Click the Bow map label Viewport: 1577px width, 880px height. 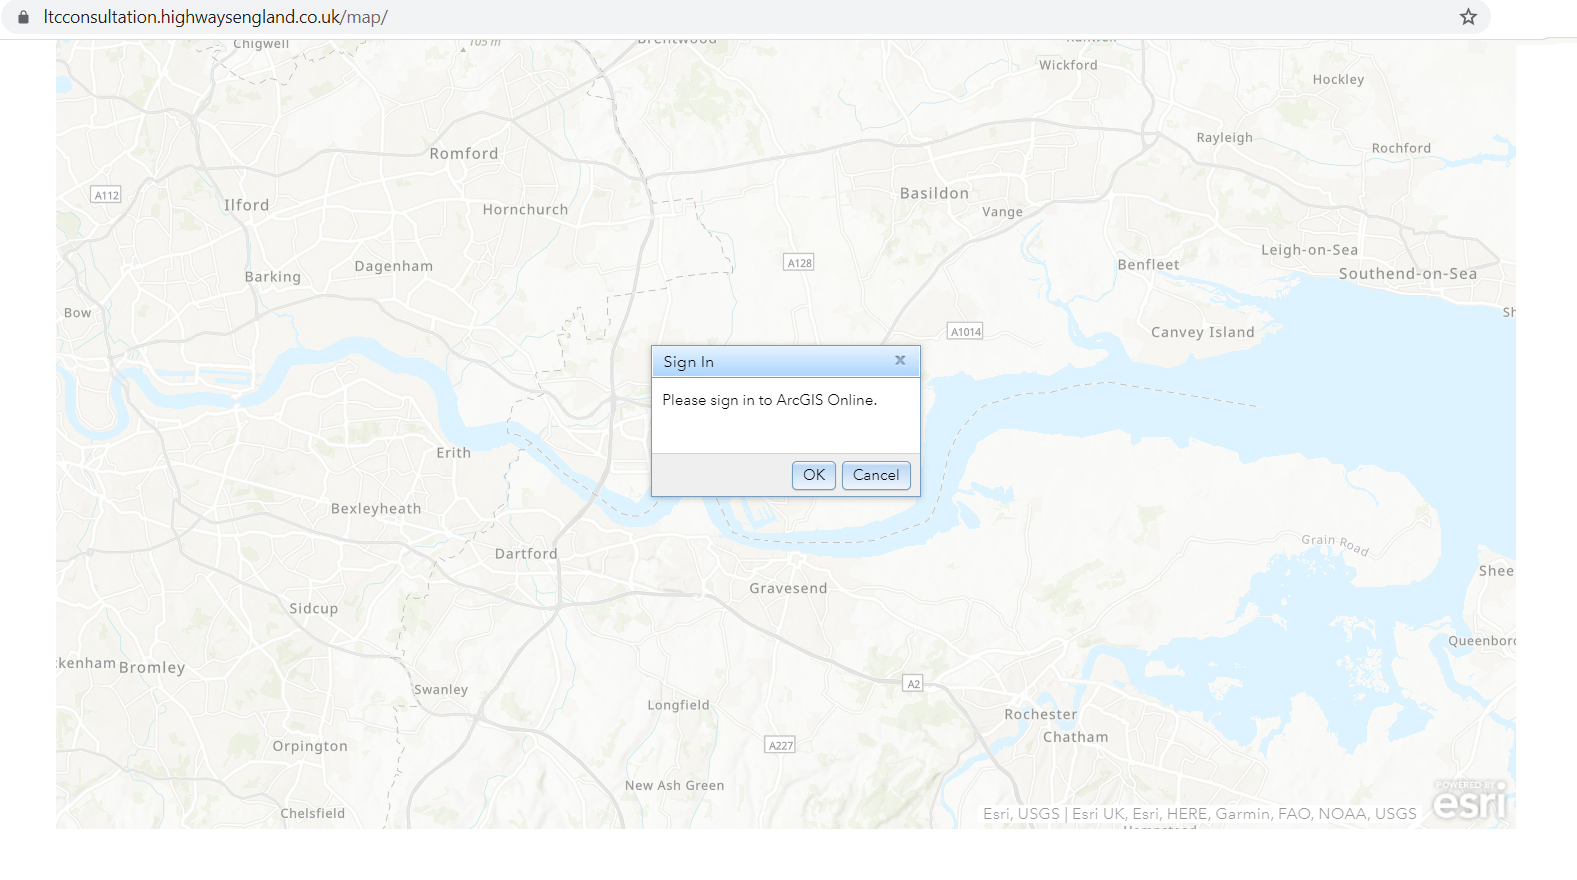click(77, 313)
